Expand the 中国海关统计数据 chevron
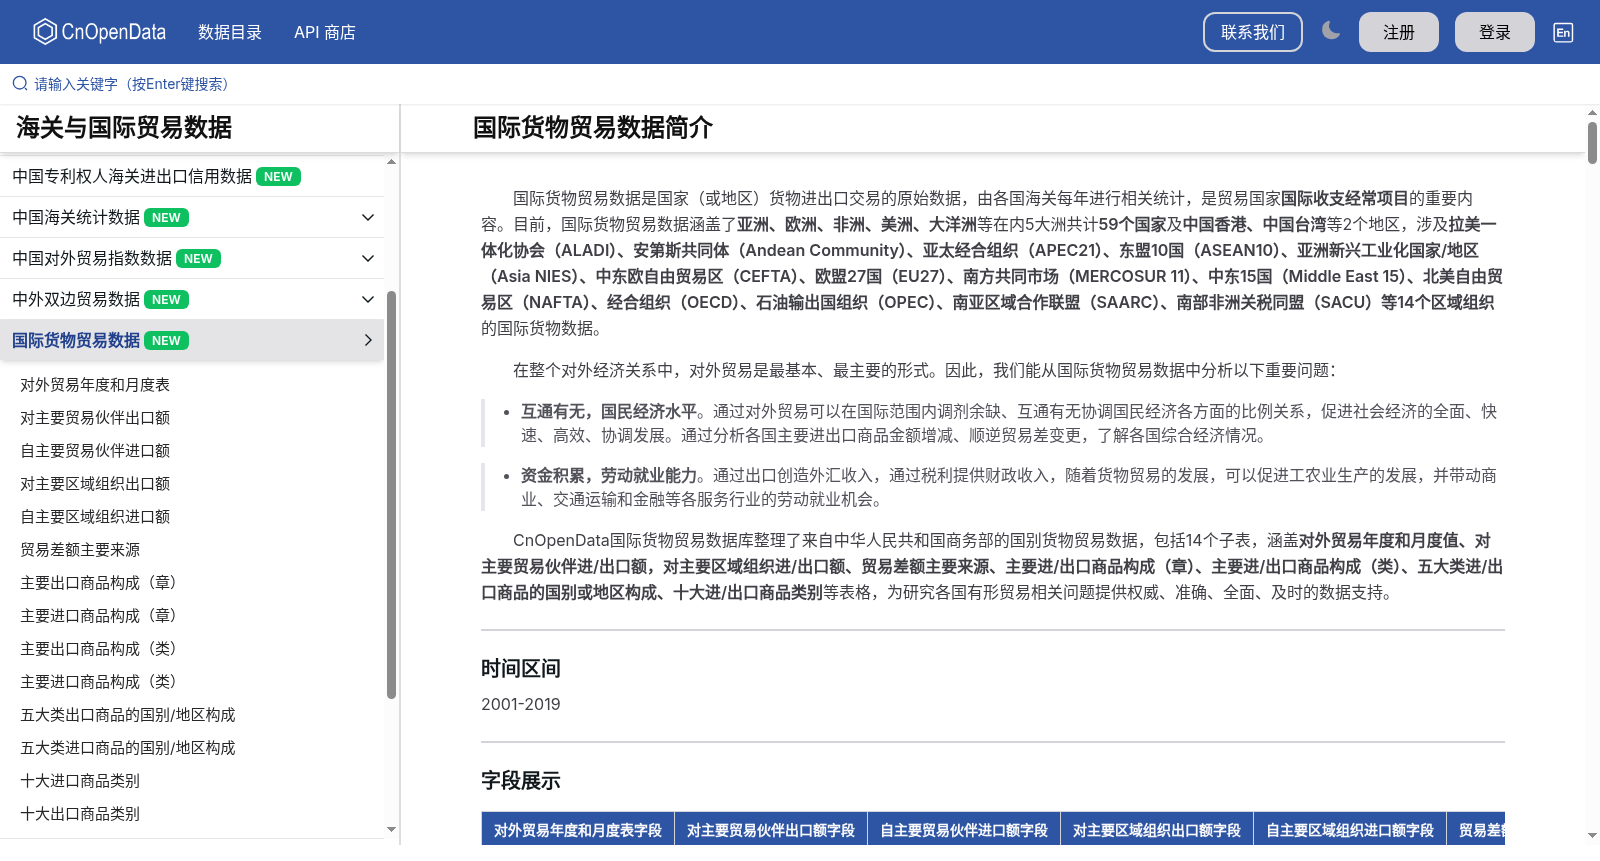 click(368, 217)
